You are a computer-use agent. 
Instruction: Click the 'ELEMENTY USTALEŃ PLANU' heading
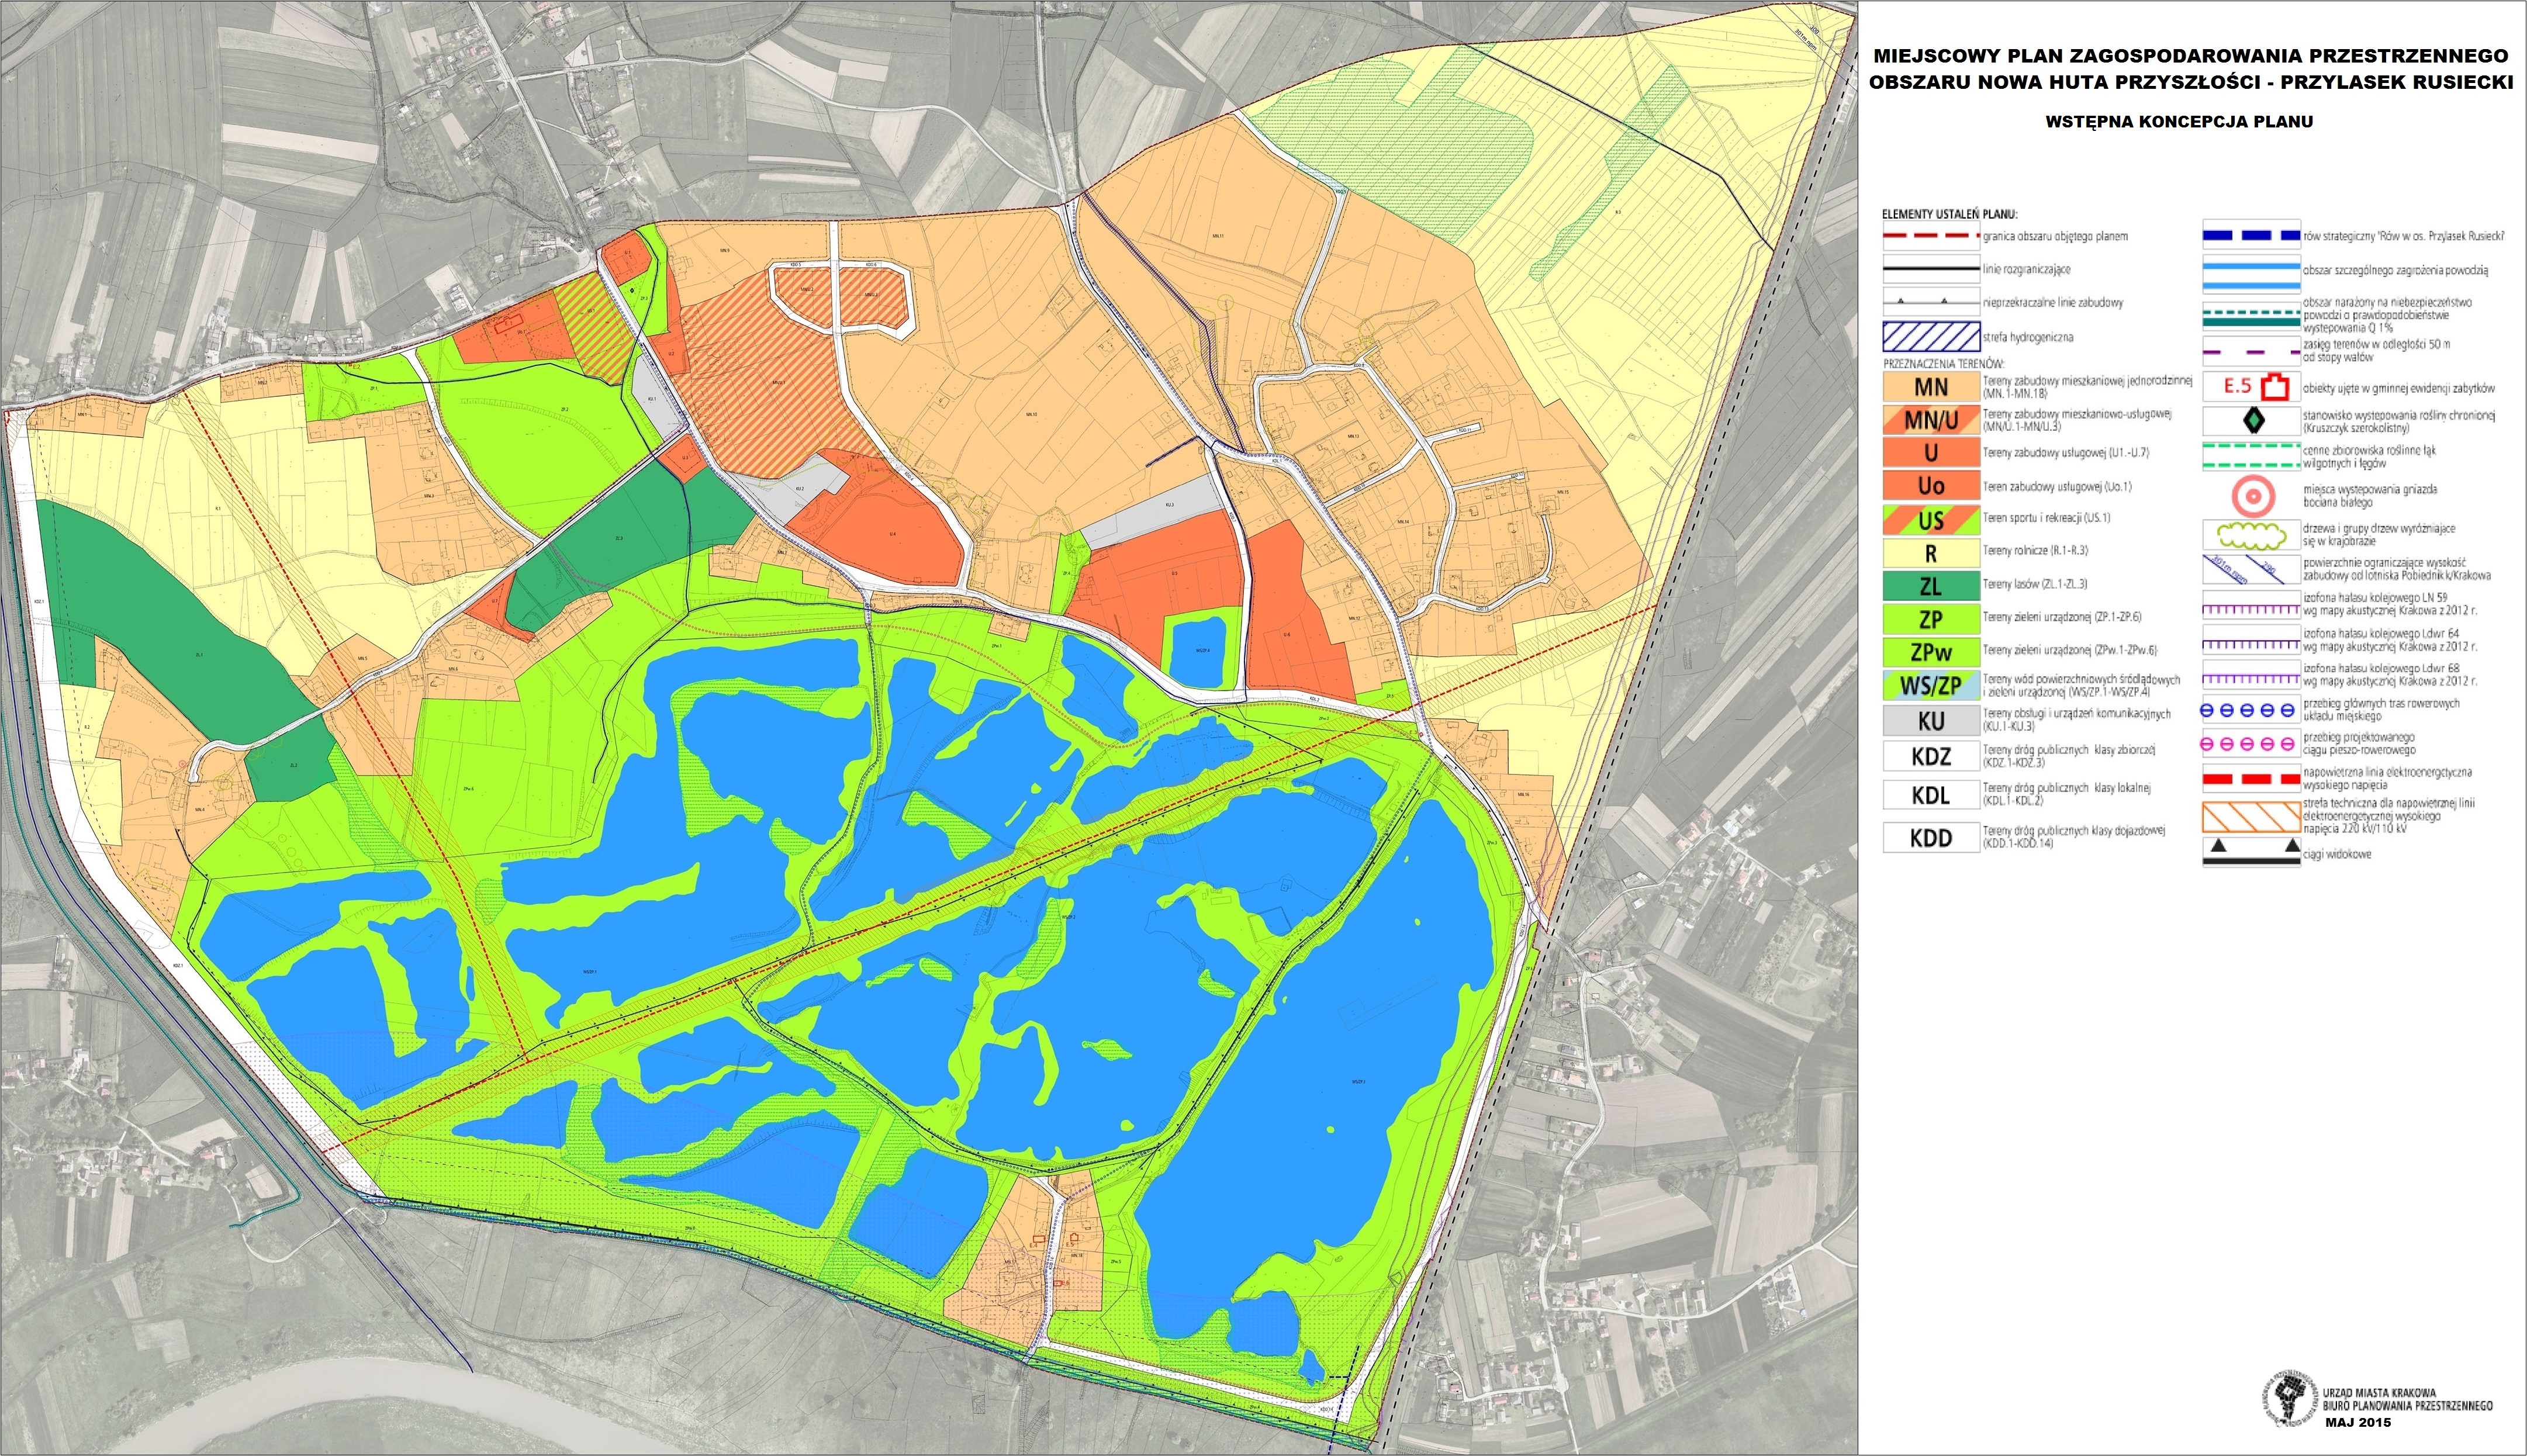tap(1949, 214)
